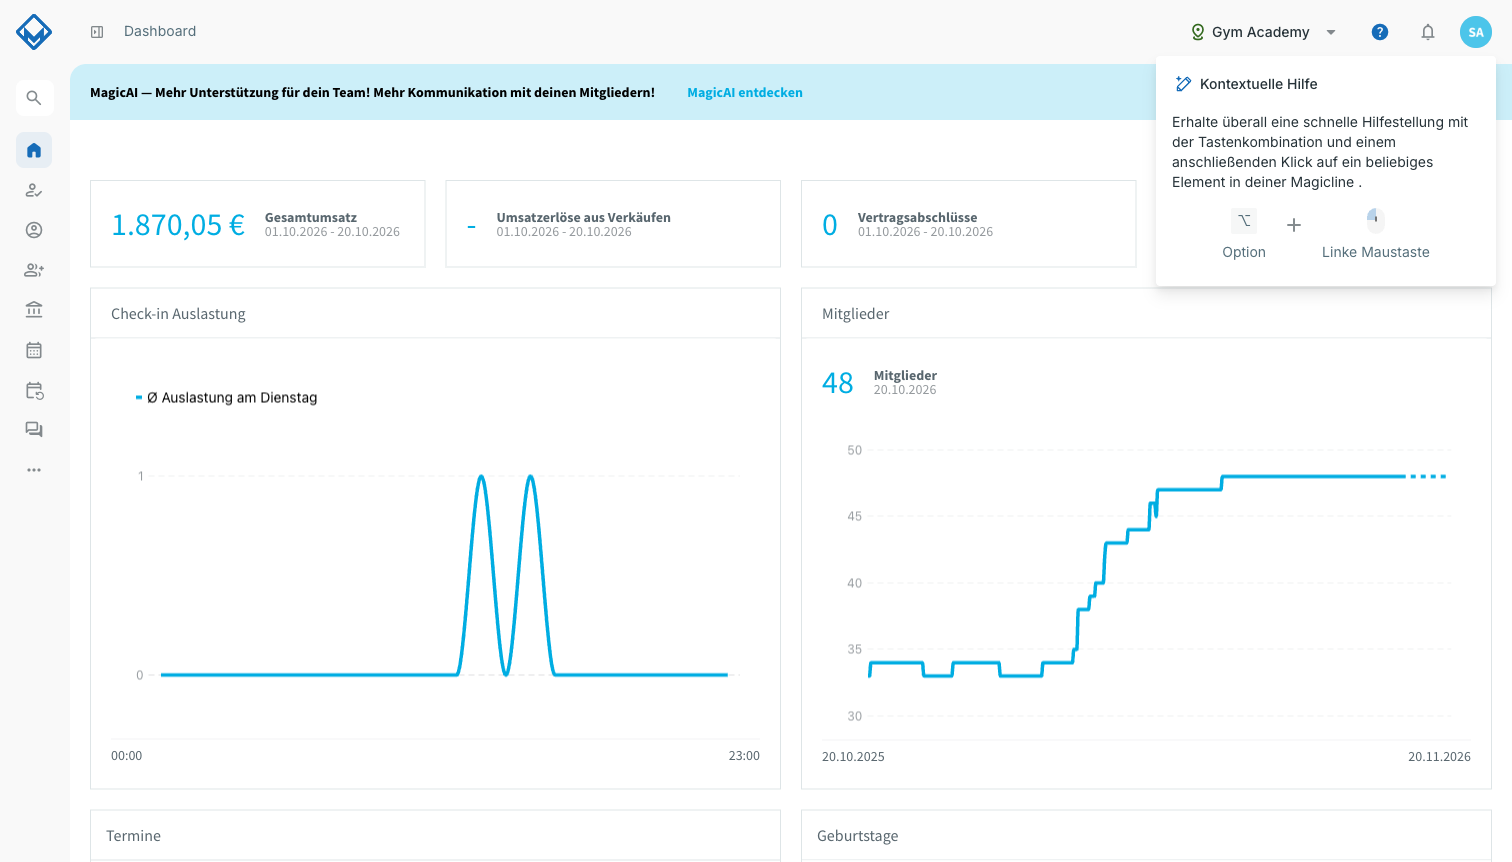The height and width of the screenshot is (862, 1512).
Task: Follow the MagicAI entdecken link
Action: pos(745,92)
